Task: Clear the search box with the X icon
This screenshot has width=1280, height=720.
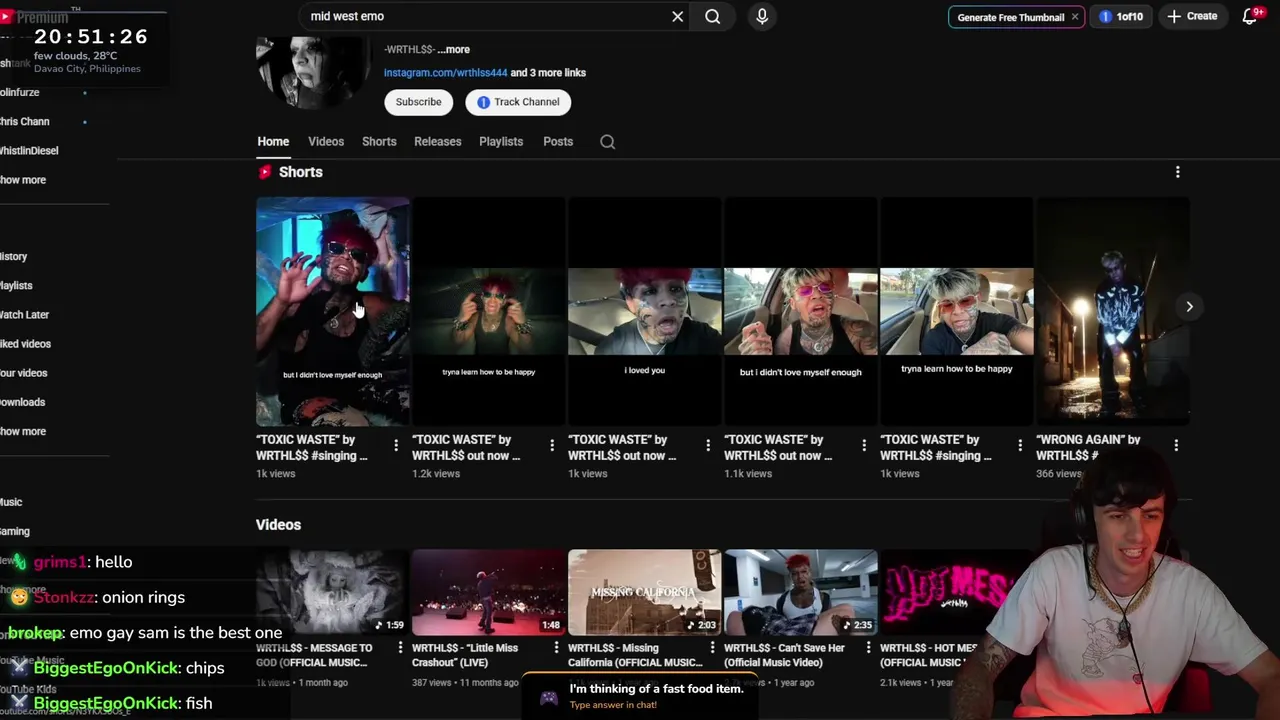Action: click(677, 16)
